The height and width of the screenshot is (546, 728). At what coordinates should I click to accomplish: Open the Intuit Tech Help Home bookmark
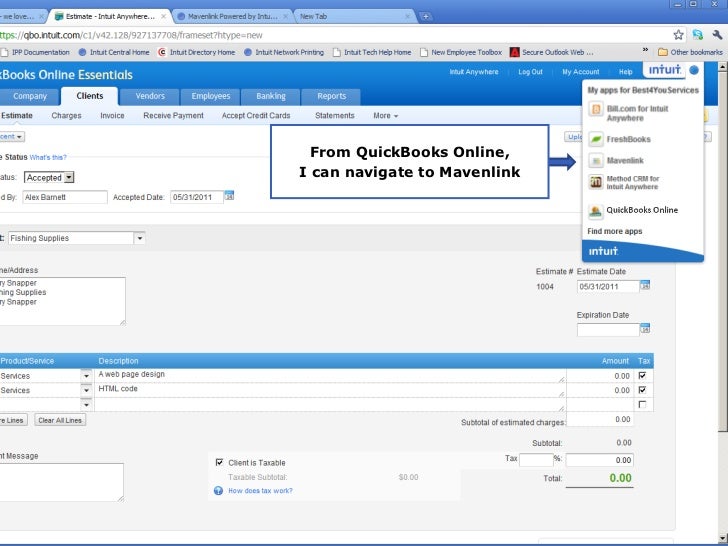point(372,52)
